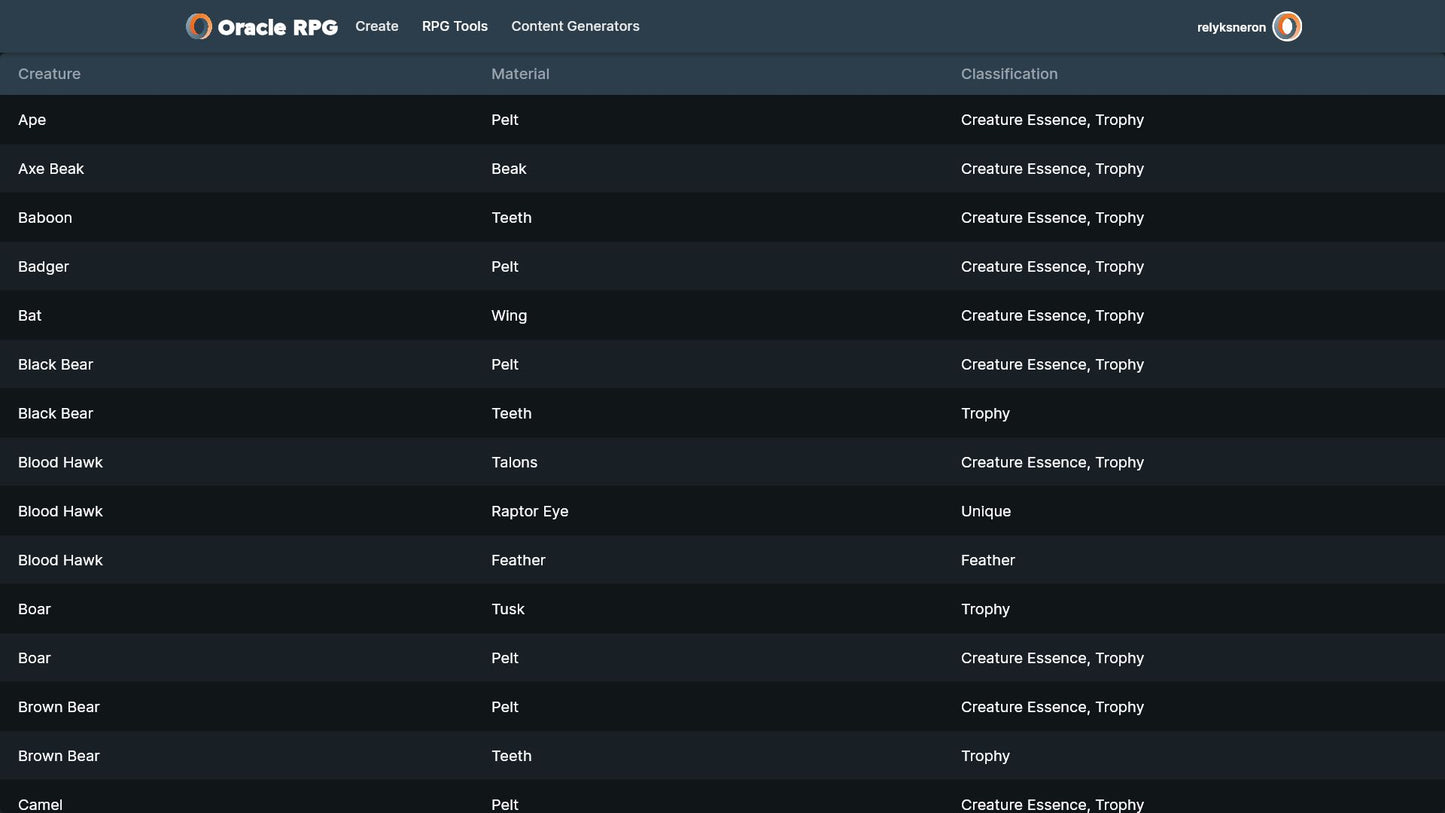Click the Oracle RPG title text
The image size is (1445, 813).
(278, 28)
